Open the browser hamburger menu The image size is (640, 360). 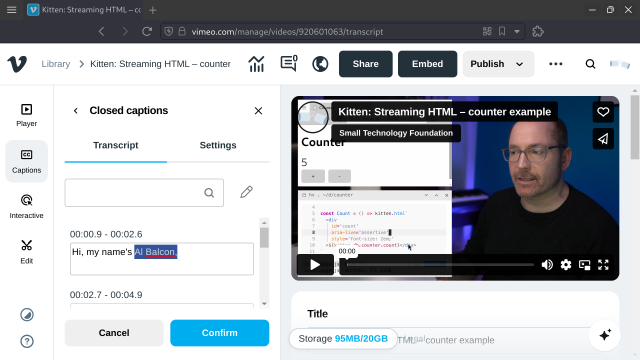[x=11, y=10]
